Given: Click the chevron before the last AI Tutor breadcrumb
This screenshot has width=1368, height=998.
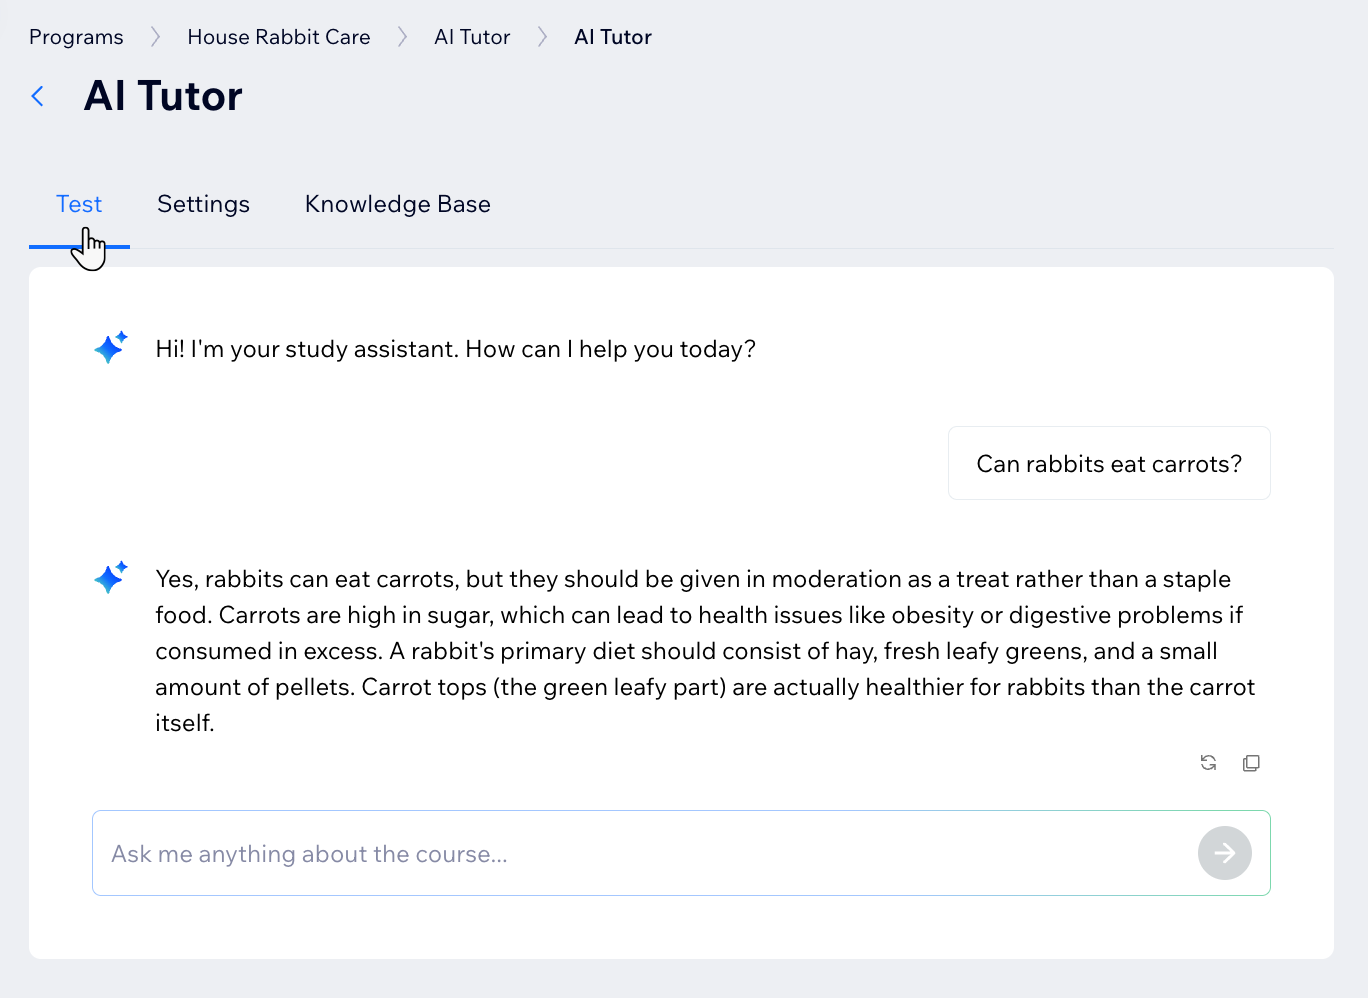Looking at the screenshot, I should pos(542,37).
